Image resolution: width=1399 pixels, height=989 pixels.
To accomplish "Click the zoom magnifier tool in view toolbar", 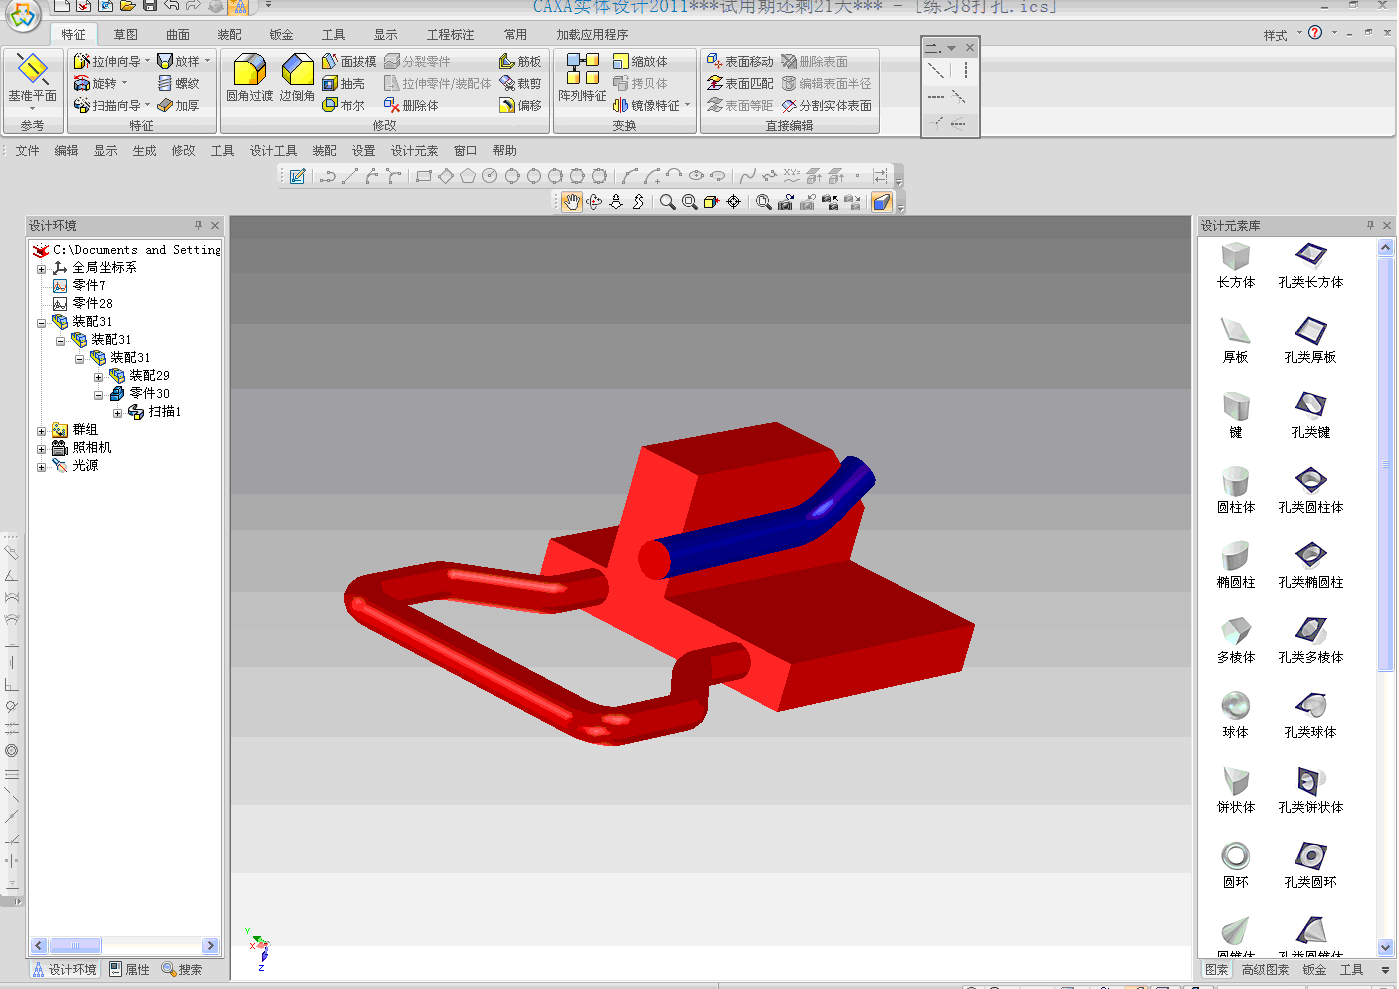I will tap(667, 202).
